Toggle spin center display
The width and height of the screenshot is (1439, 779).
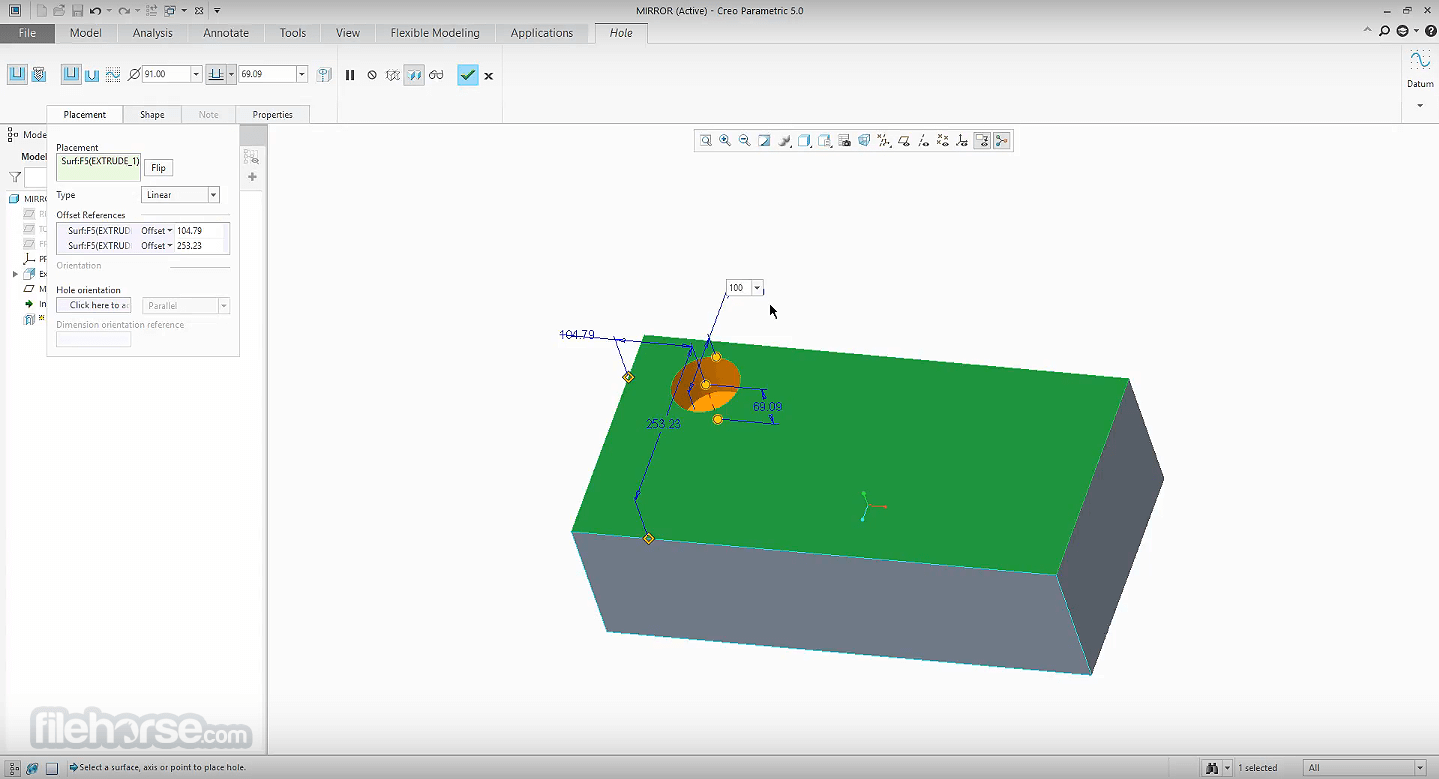pyautogui.click(x=1002, y=141)
